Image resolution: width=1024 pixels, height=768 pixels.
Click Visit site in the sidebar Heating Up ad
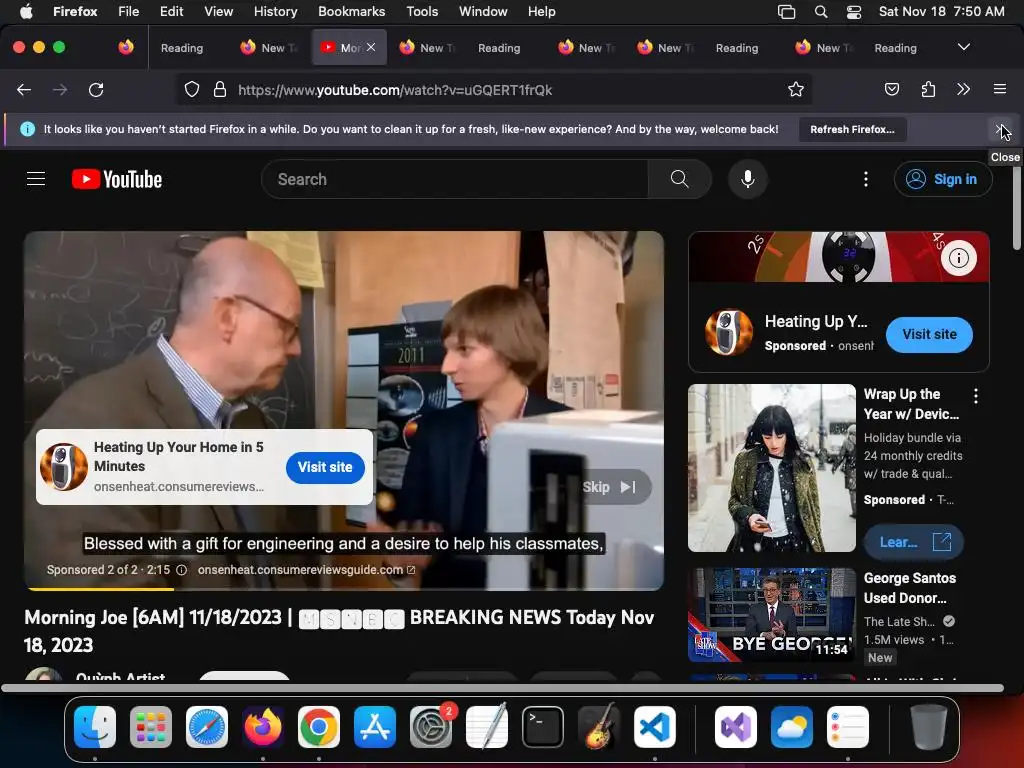[x=929, y=334]
